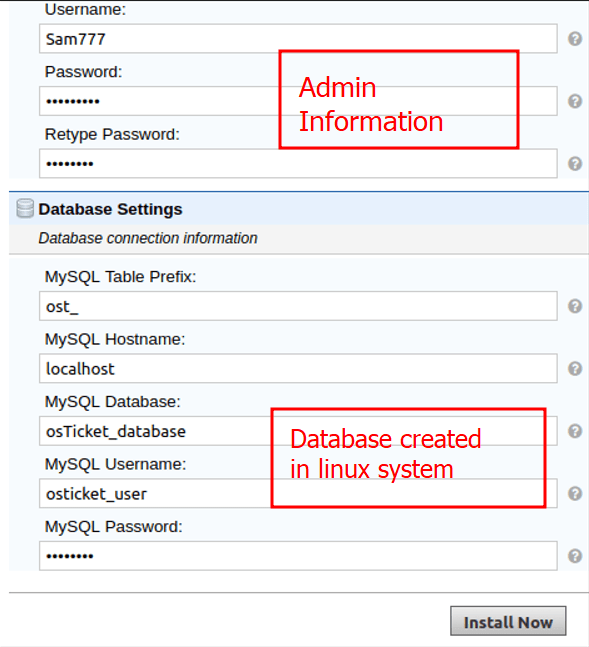589x647 pixels.
Task: Open the help tip for the Retype Password field
Action: tap(575, 163)
